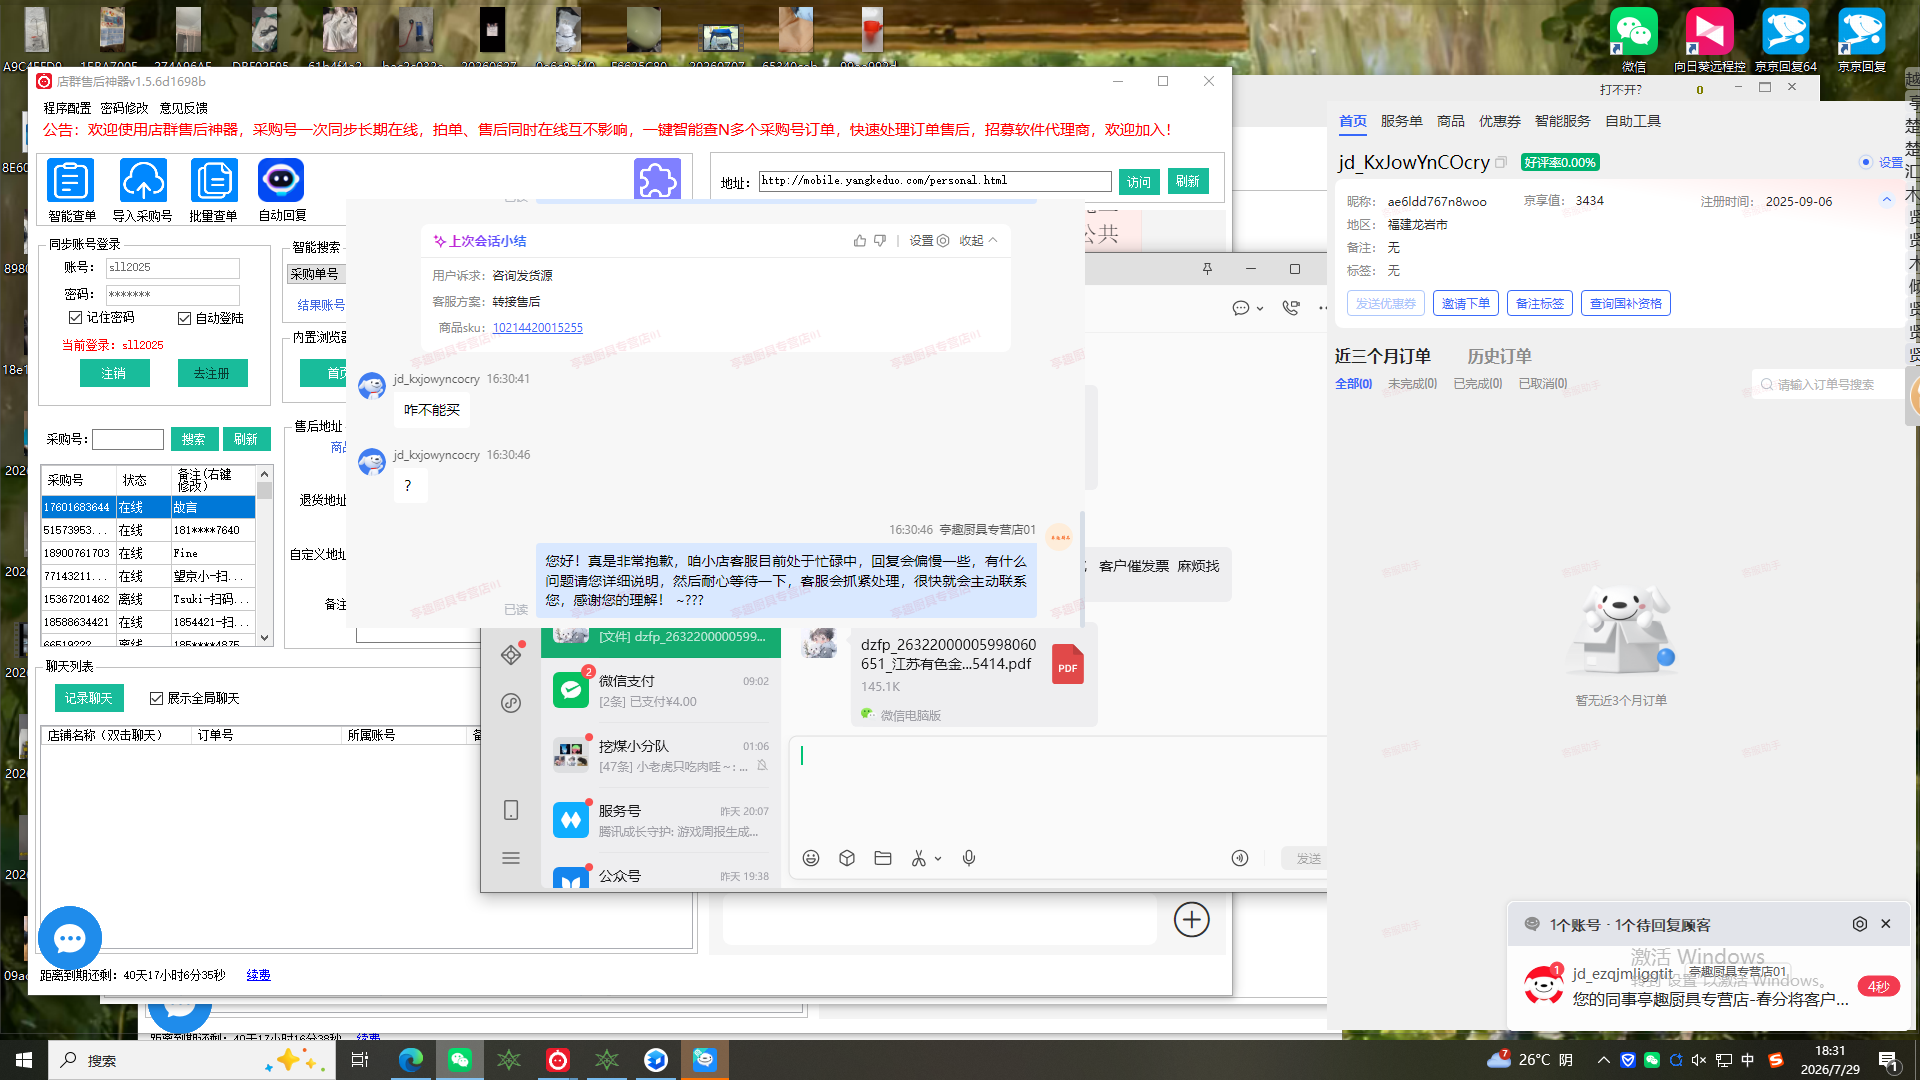Click the volume icon in system tray
This screenshot has width=1920, height=1080.
click(x=1699, y=1060)
